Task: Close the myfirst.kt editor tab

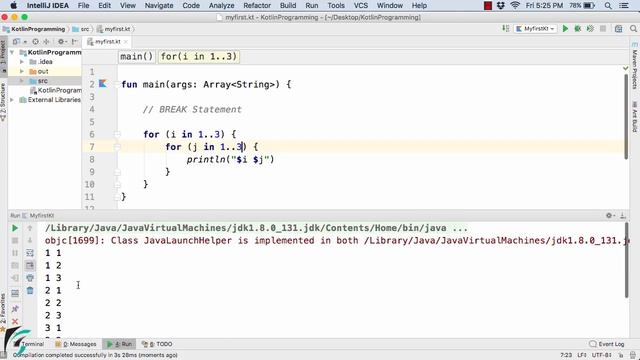Action: pos(126,42)
